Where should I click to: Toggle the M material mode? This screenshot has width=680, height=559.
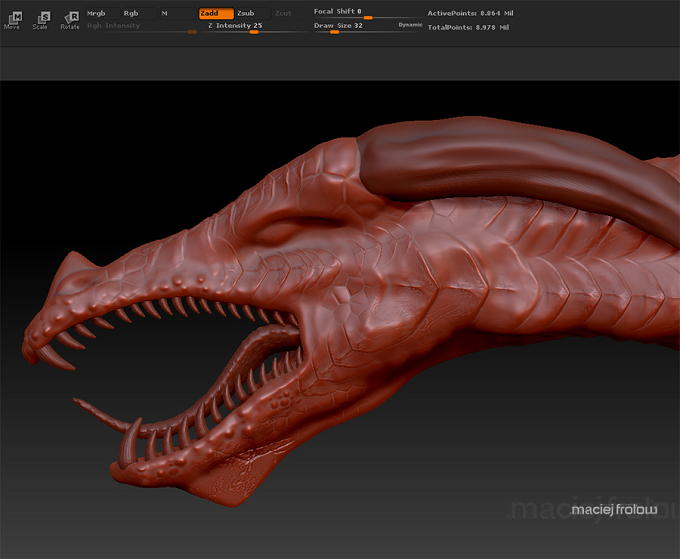pos(177,13)
